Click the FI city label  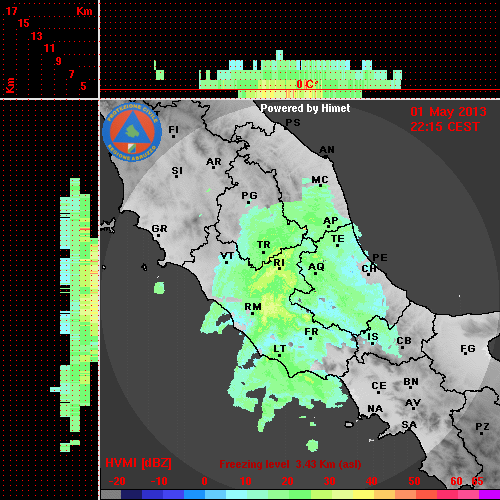(173, 129)
